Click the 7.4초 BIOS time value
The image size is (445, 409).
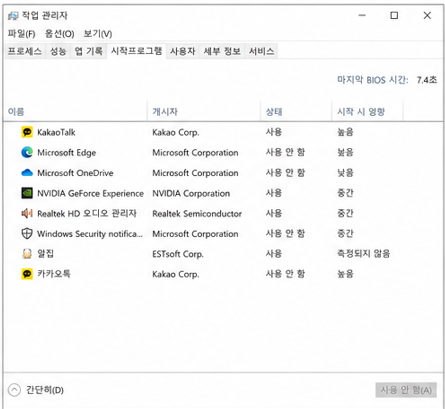point(427,80)
